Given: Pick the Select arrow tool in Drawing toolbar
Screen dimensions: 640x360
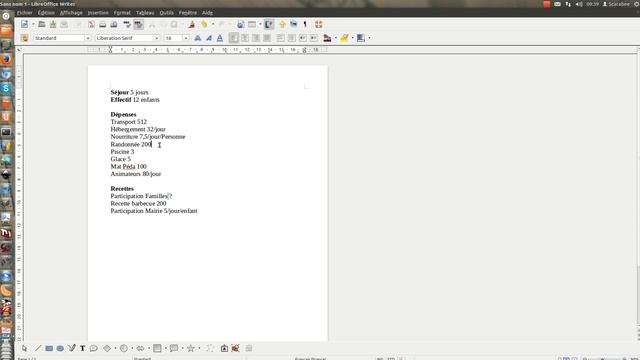Looking at the screenshot, I should [x=24, y=348].
